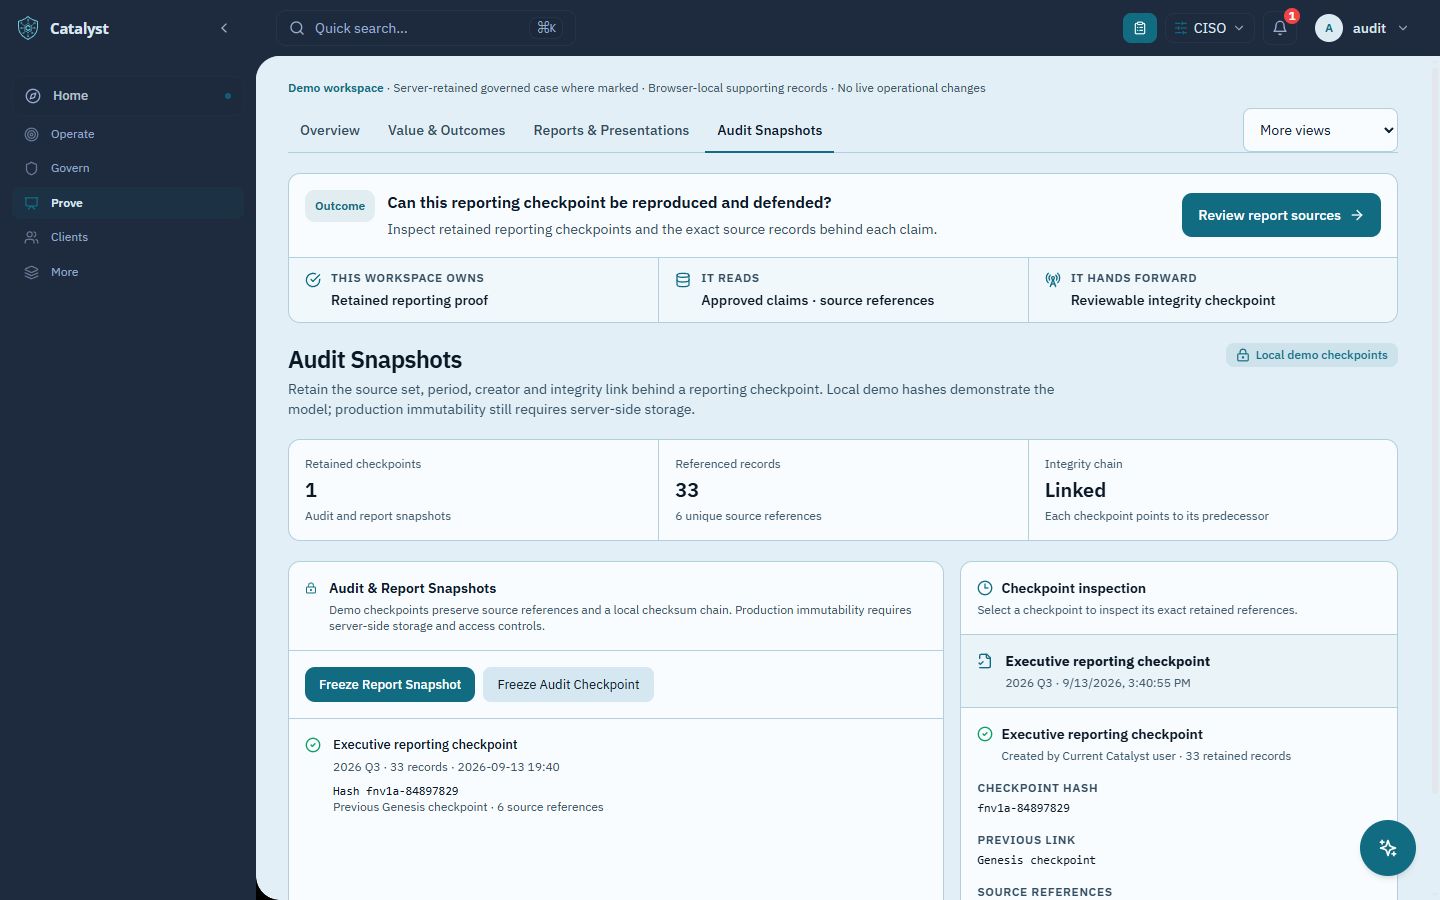Open the More views dropdown
Viewport: 1440px width, 900px height.
coord(1320,130)
